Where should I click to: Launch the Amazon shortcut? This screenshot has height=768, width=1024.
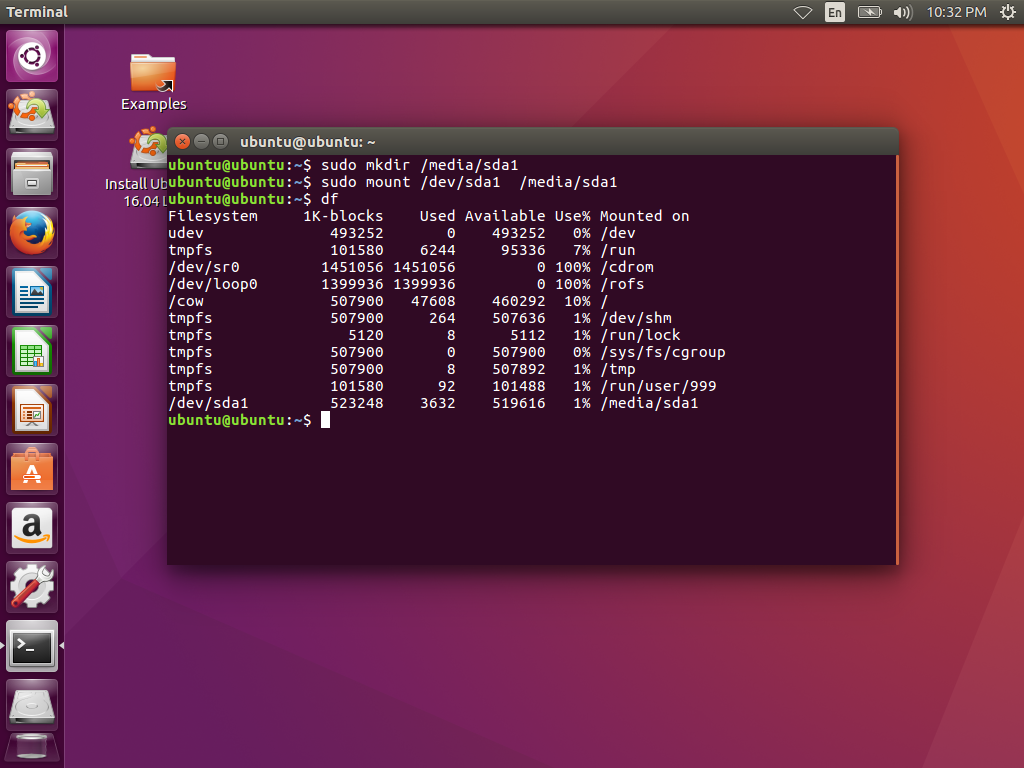click(x=31, y=527)
